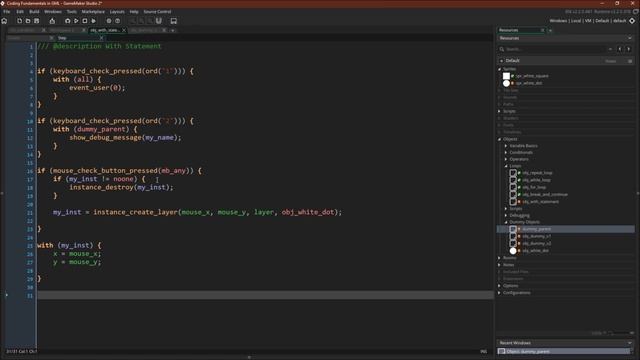Select obj_with_statement in resource tree
The image size is (640, 360).
tap(540, 202)
